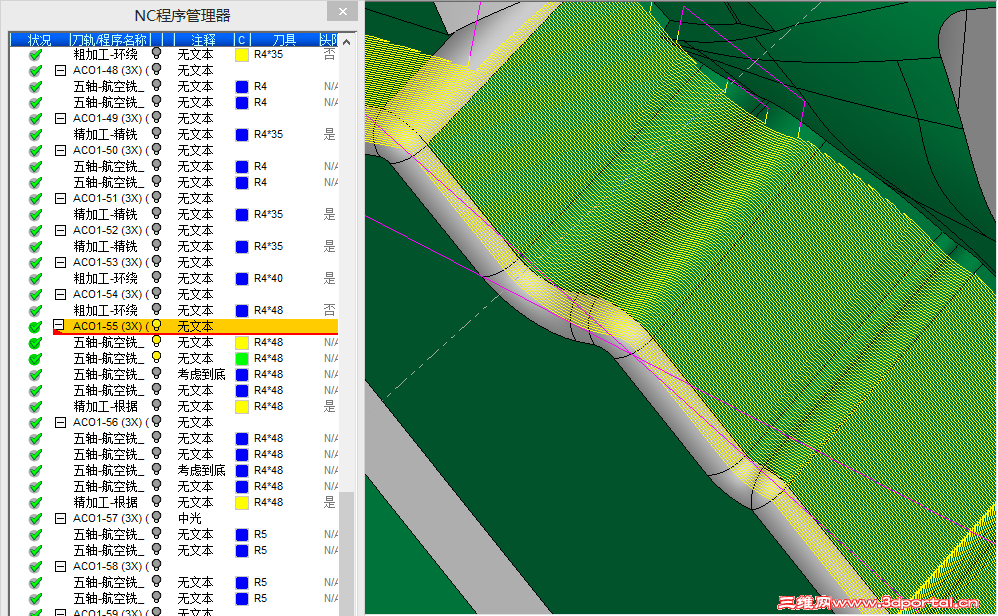Click the bulb on the R4*40 粗加工-环绕 row
The image size is (998, 616).
(156, 277)
